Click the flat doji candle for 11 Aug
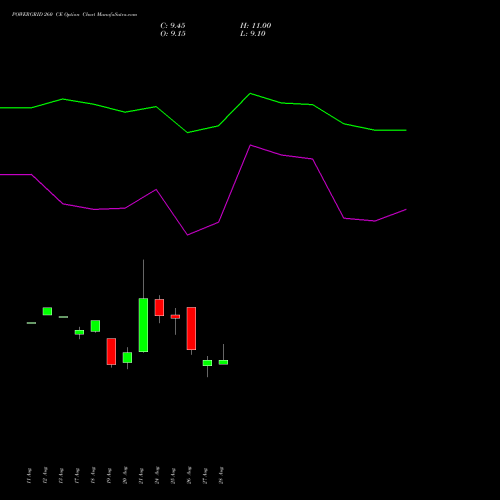Image resolution: width=500 pixels, height=500 pixels. tap(31, 323)
